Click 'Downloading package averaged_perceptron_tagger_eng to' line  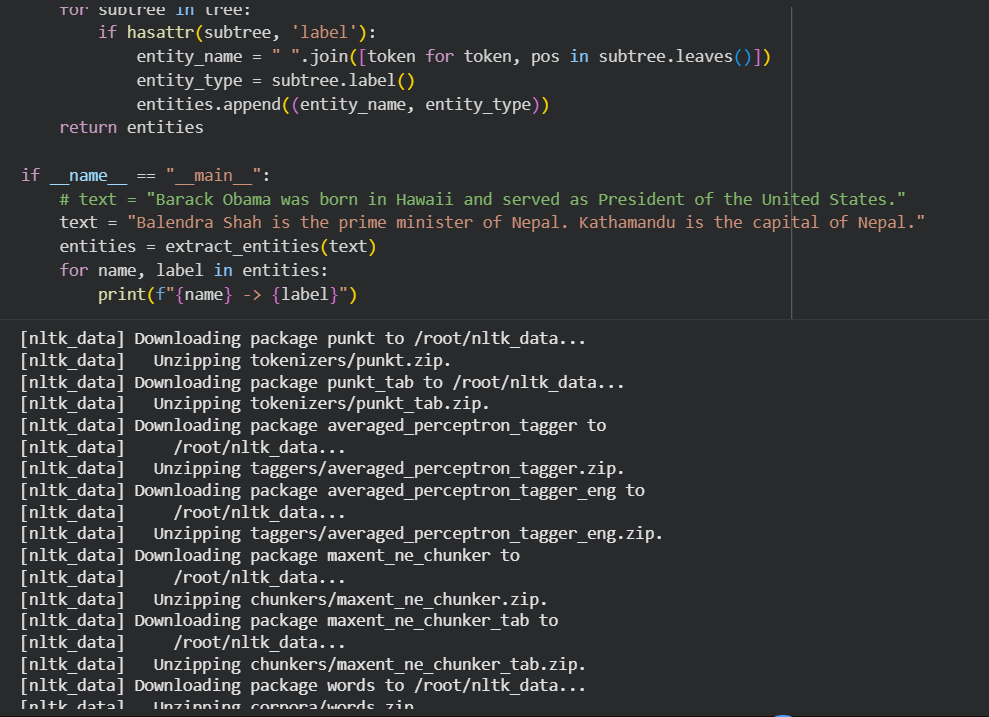pos(332,491)
